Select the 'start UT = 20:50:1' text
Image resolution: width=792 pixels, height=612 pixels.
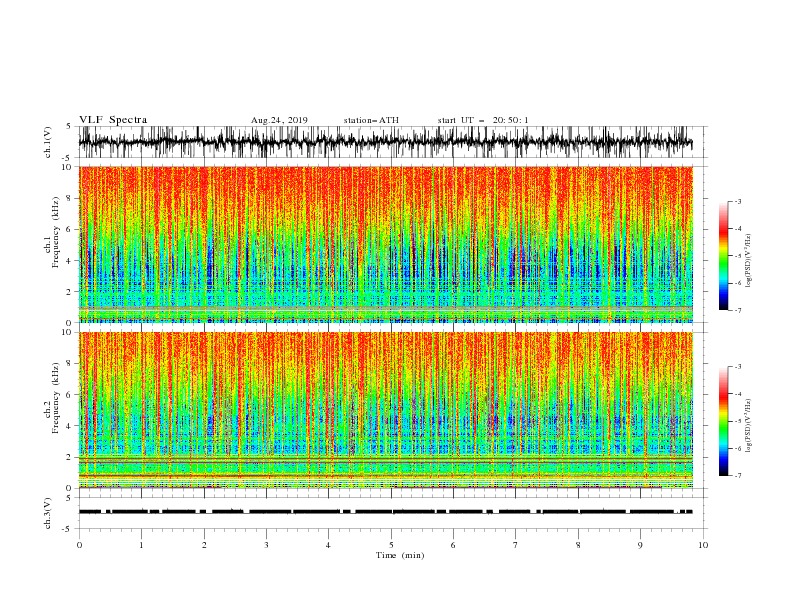[483, 120]
